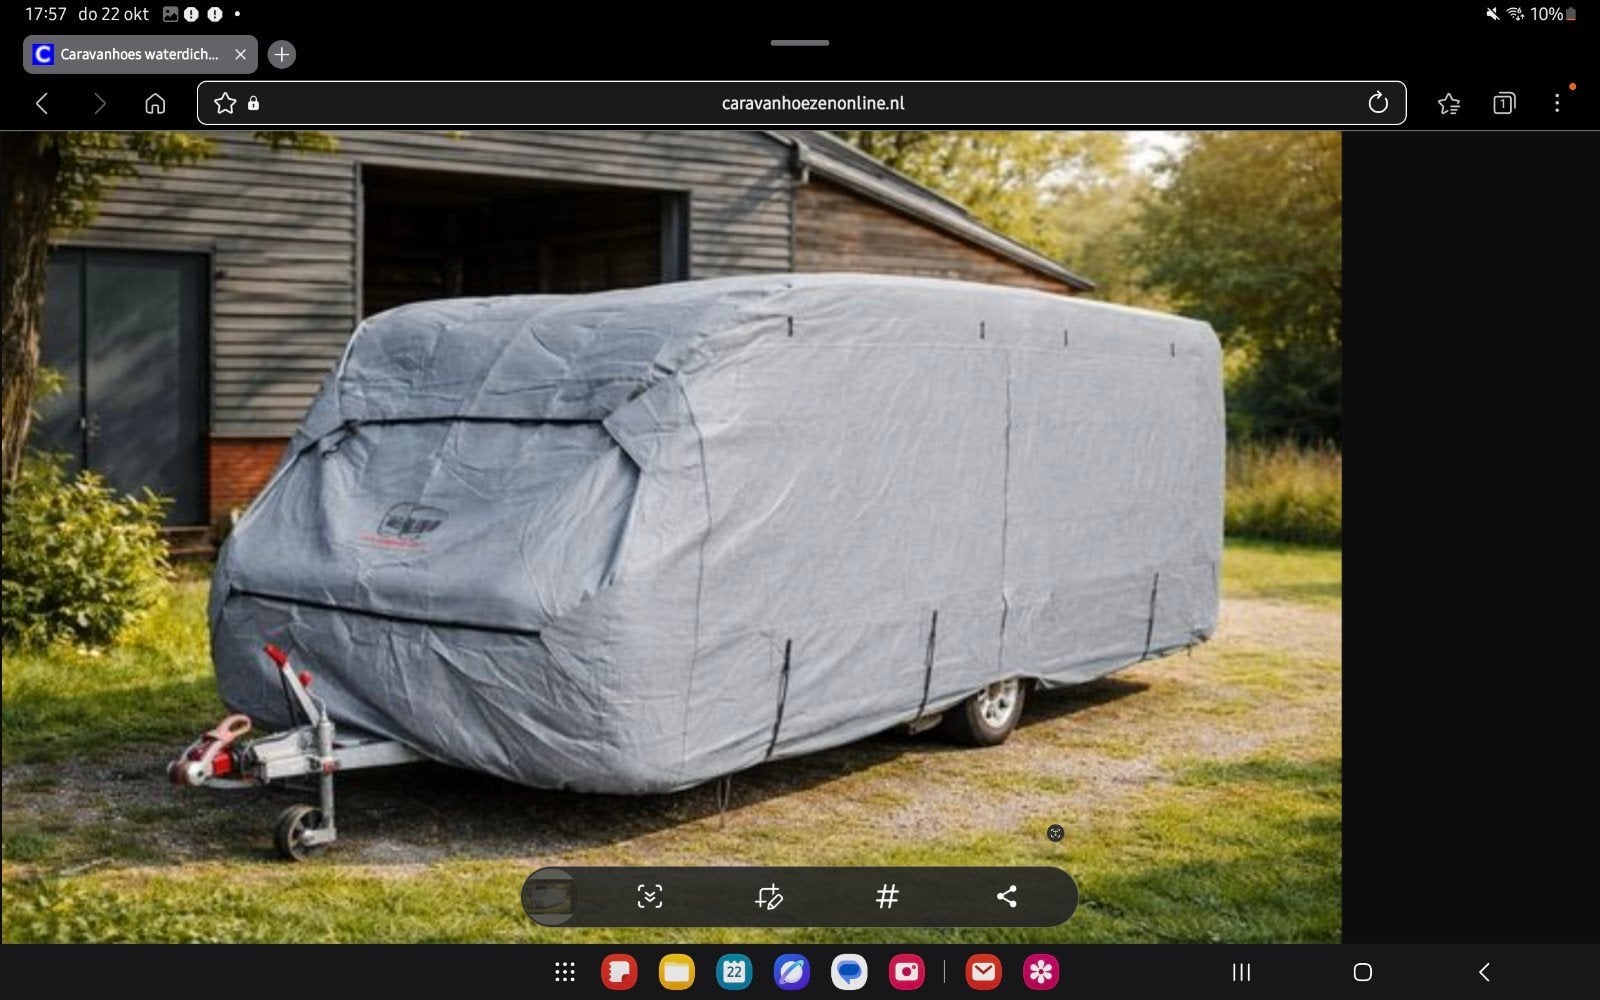
Task: Launch the Gallery flower app
Action: point(1041,972)
